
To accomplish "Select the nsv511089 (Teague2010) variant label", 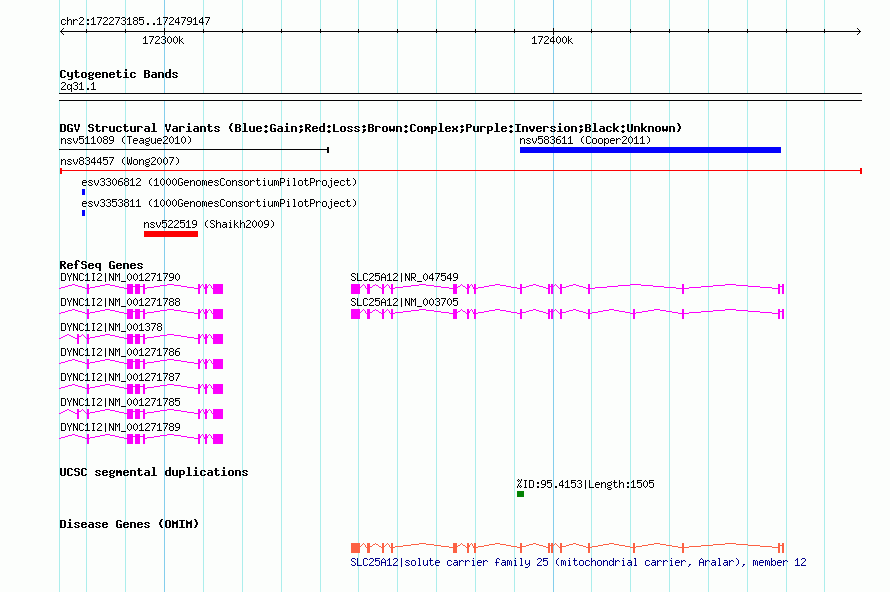I will [x=126, y=140].
